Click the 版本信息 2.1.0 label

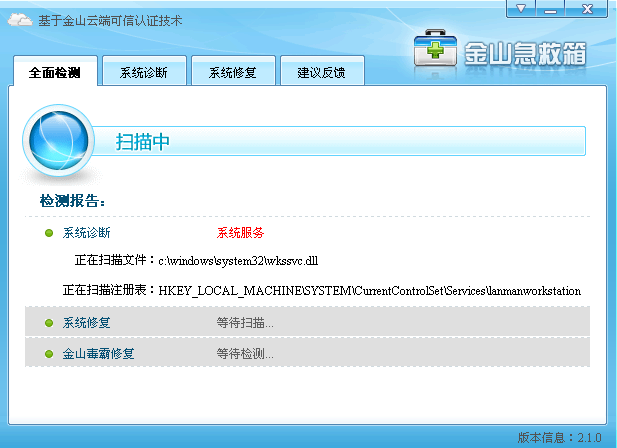coord(559,437)
